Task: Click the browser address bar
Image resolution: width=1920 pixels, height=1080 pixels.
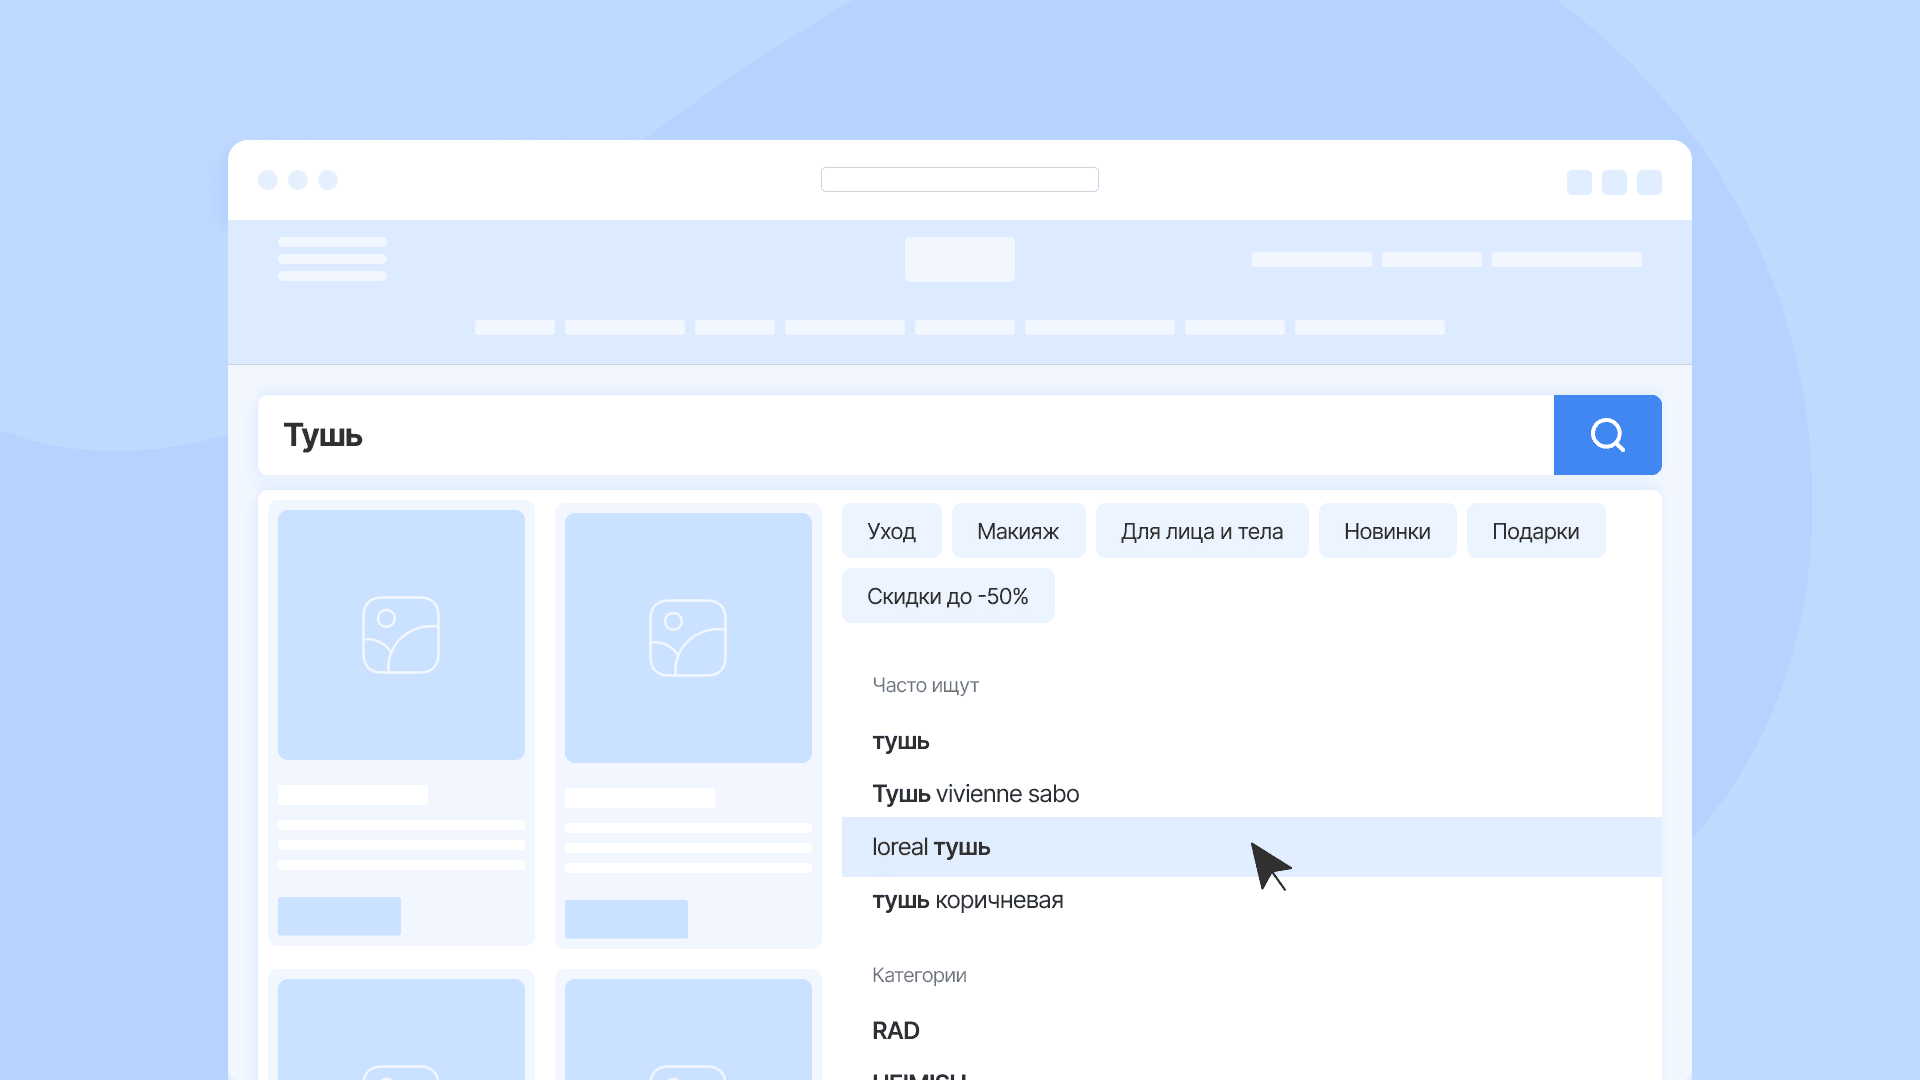Action: [x=960, y=179]
